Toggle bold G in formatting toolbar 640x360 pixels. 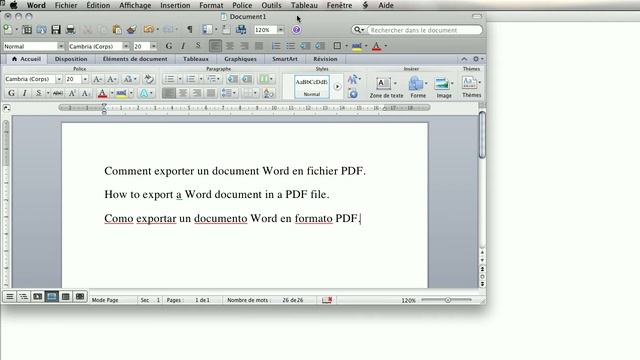(169, 46)
